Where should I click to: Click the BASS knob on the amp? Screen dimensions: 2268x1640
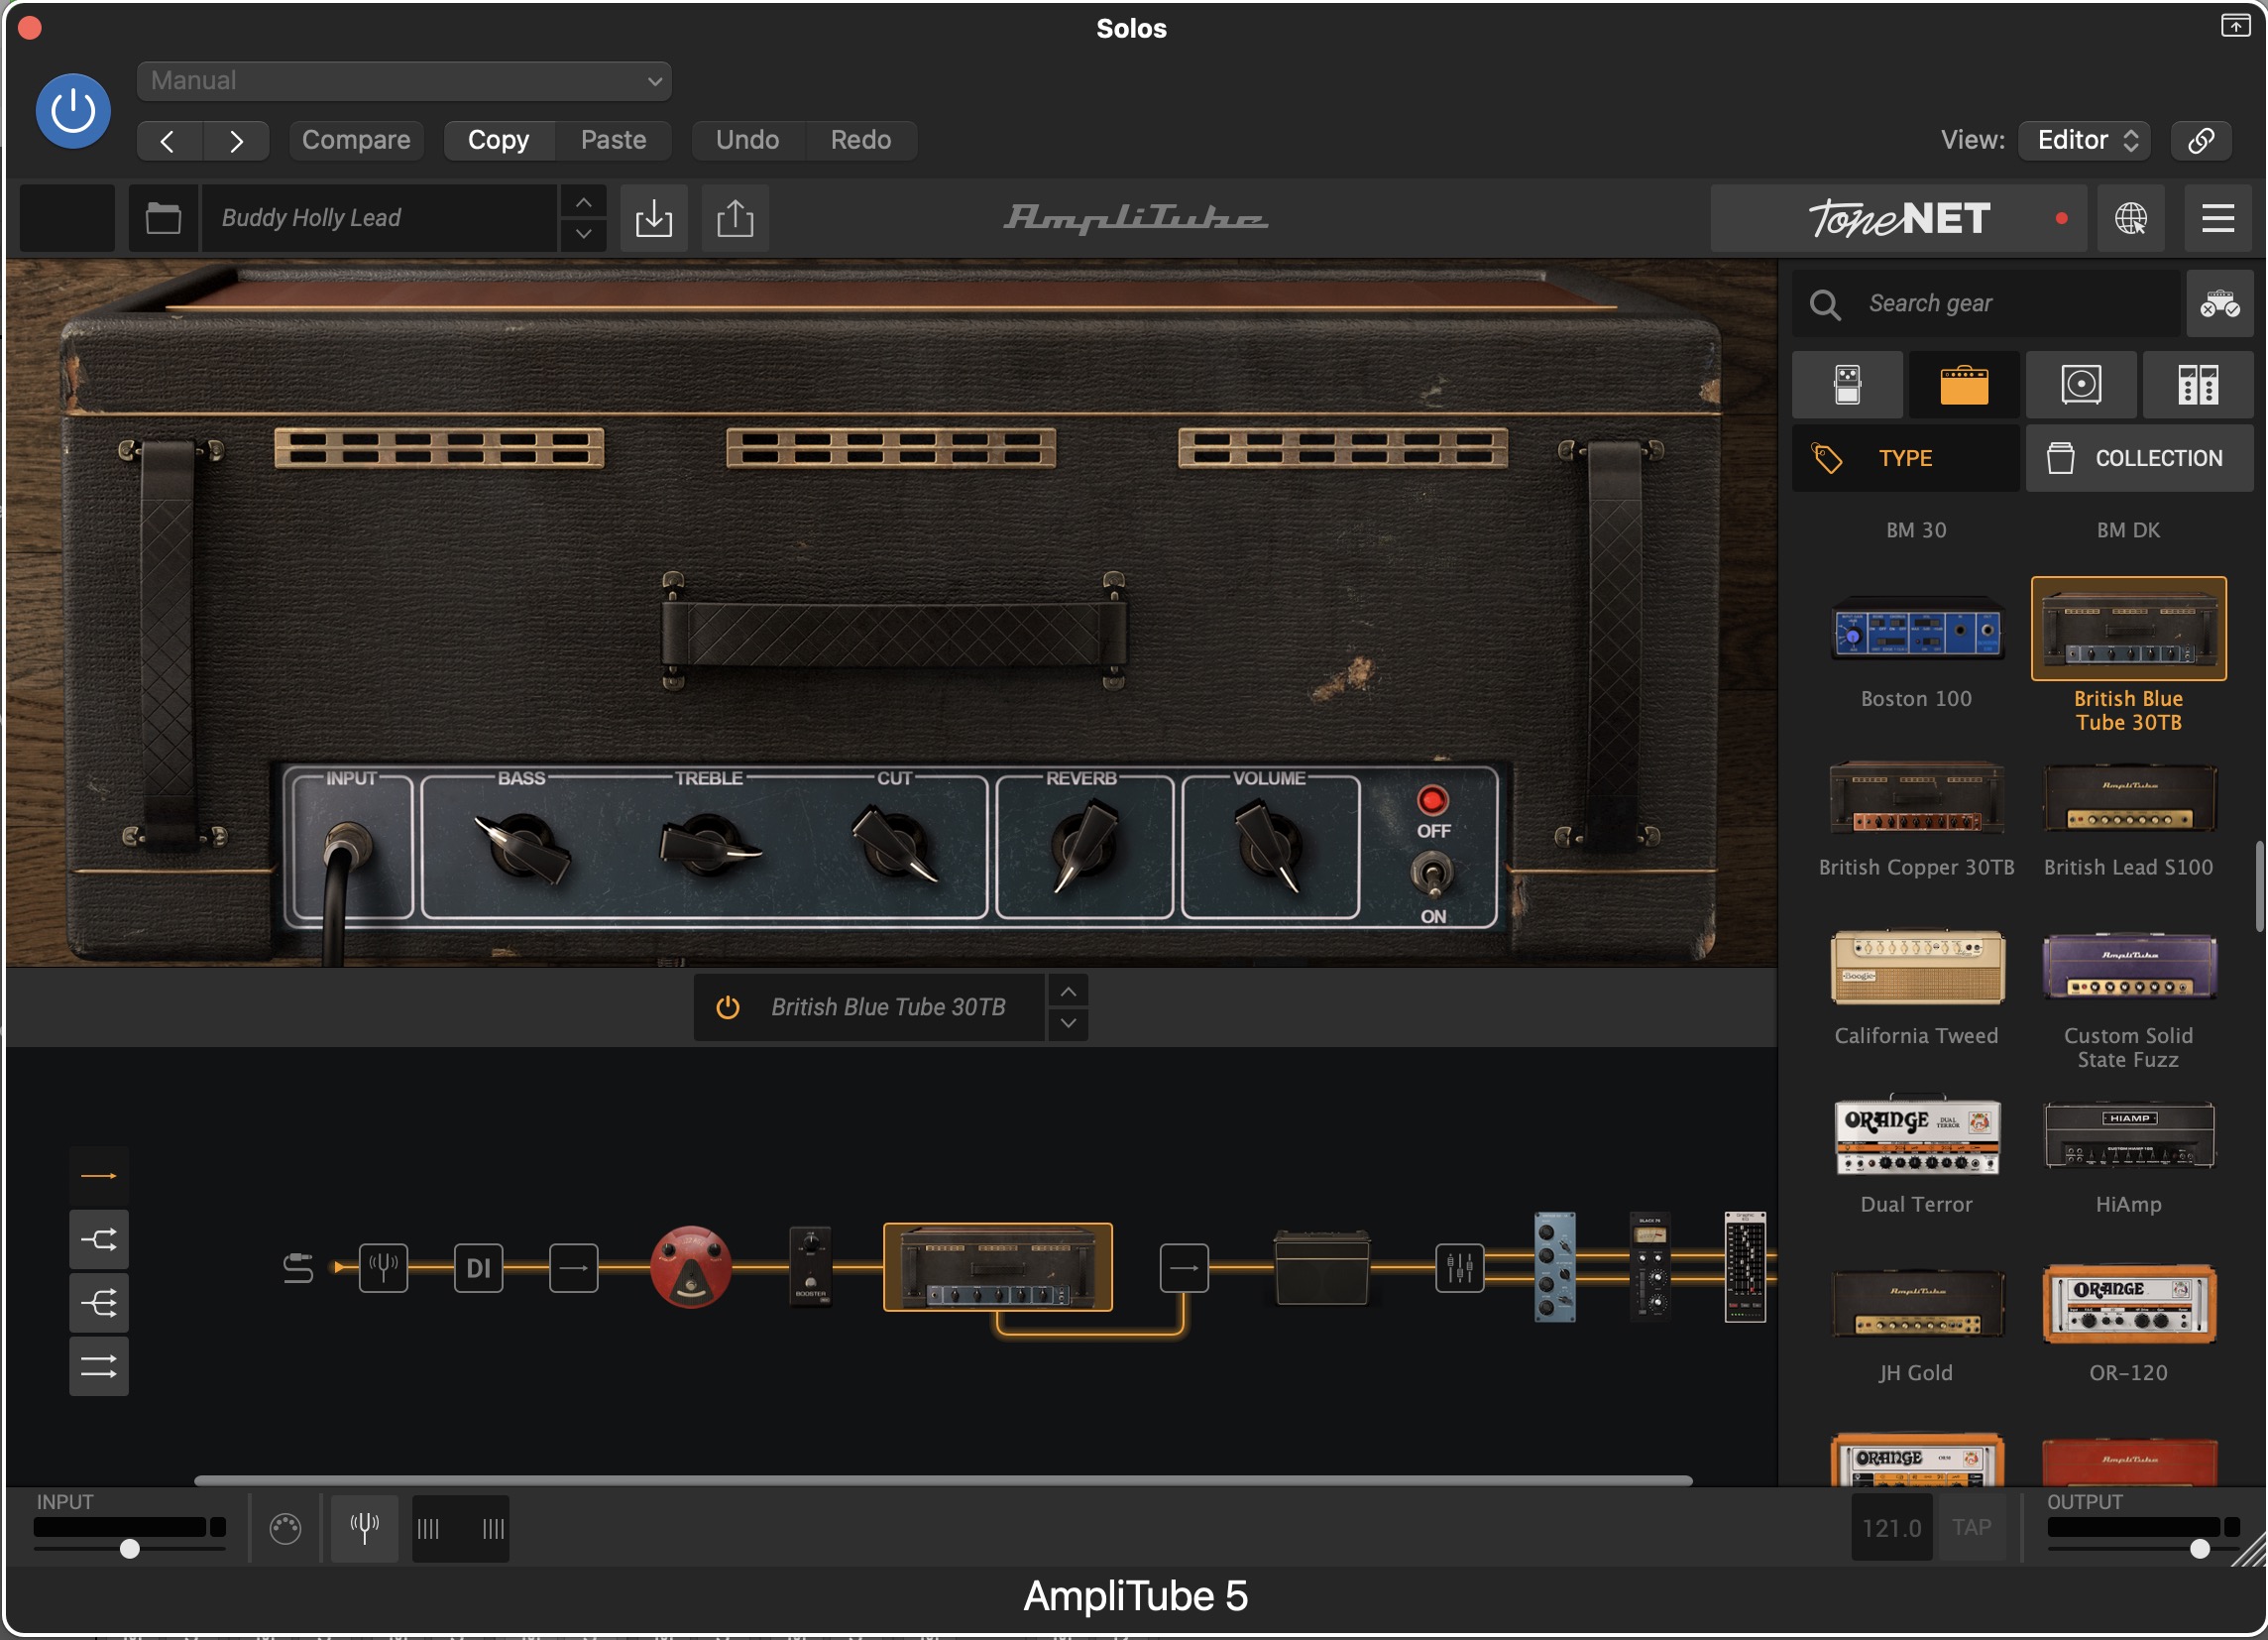click(x=522, y=846)
